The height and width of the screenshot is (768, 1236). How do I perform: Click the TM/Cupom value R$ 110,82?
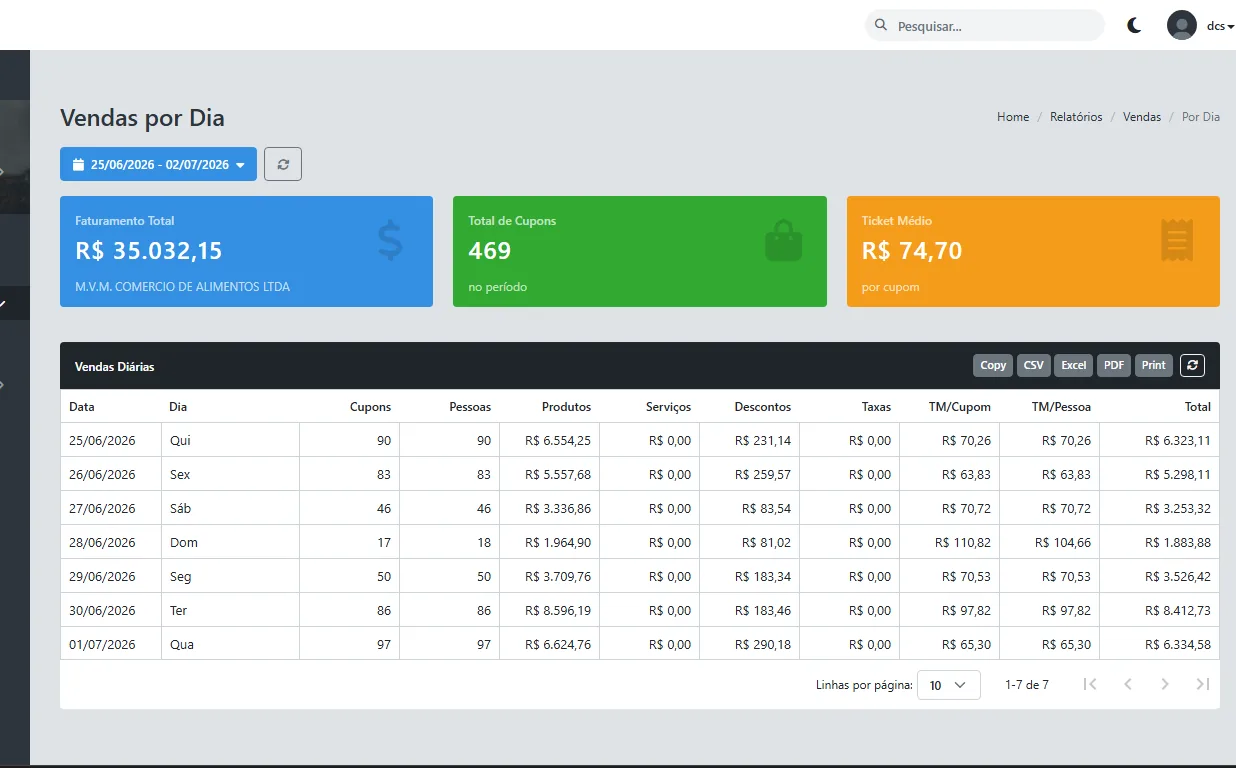click(963, 542)
